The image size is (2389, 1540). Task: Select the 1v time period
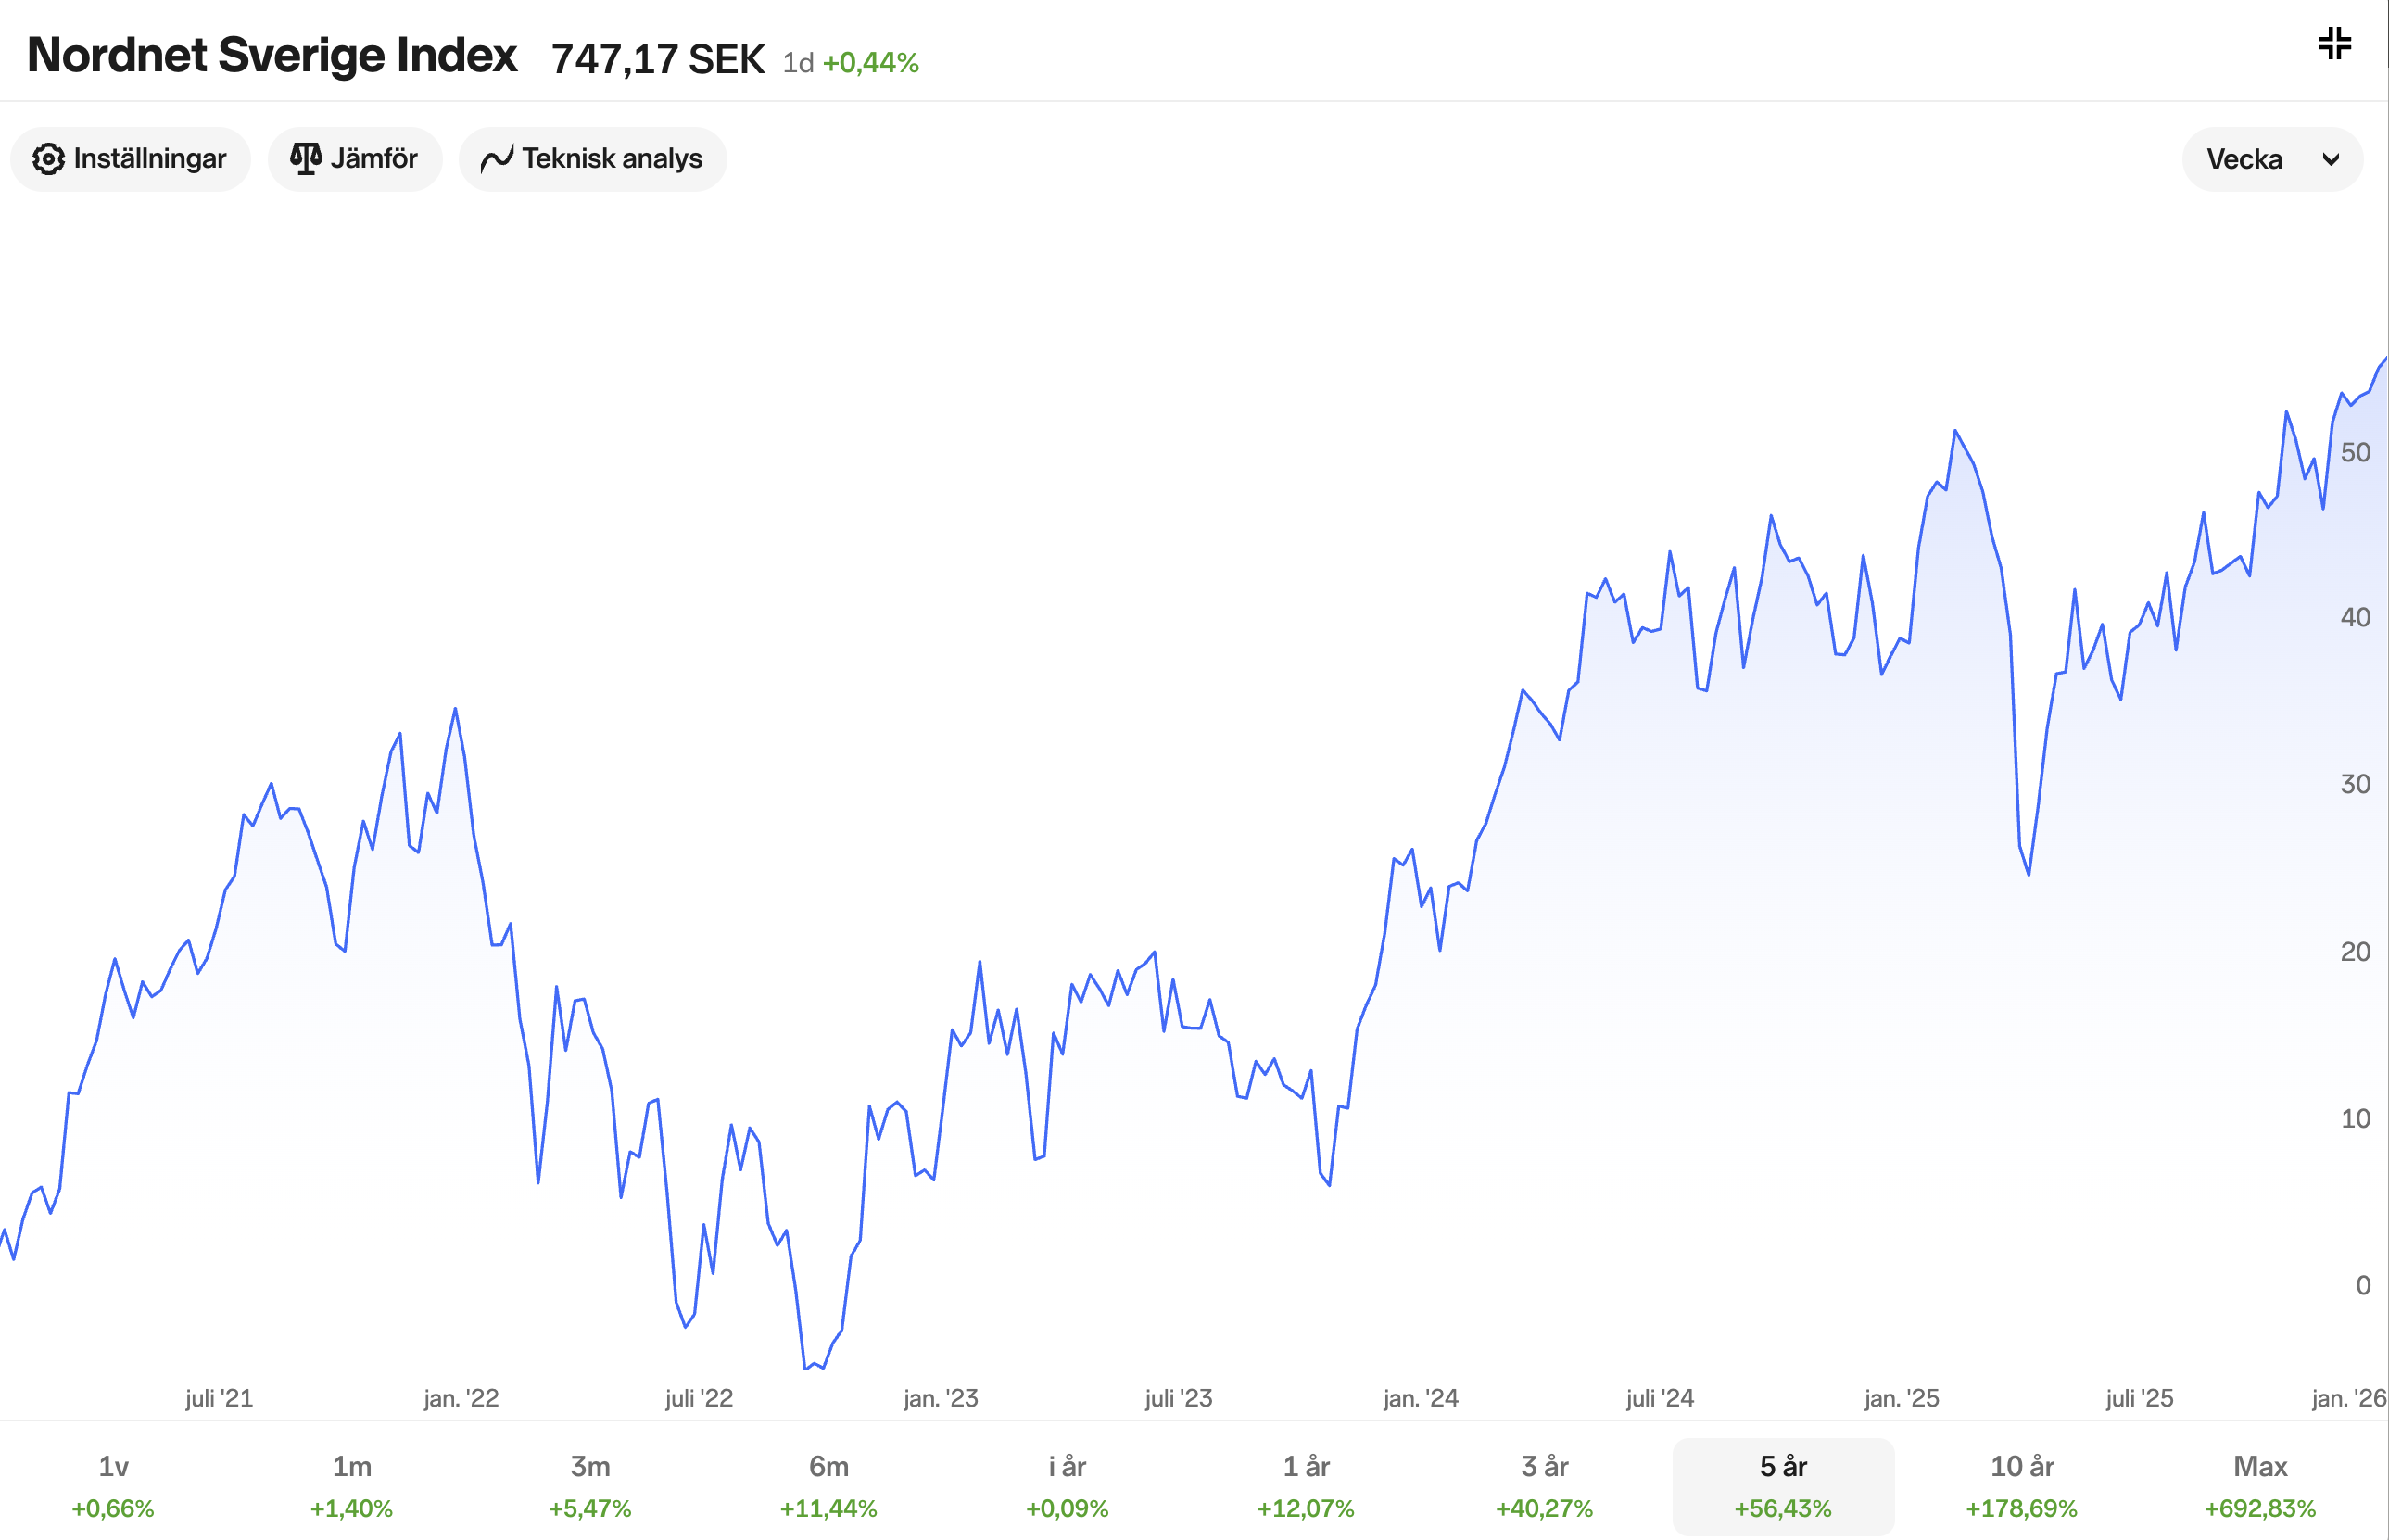(113, 1486)
